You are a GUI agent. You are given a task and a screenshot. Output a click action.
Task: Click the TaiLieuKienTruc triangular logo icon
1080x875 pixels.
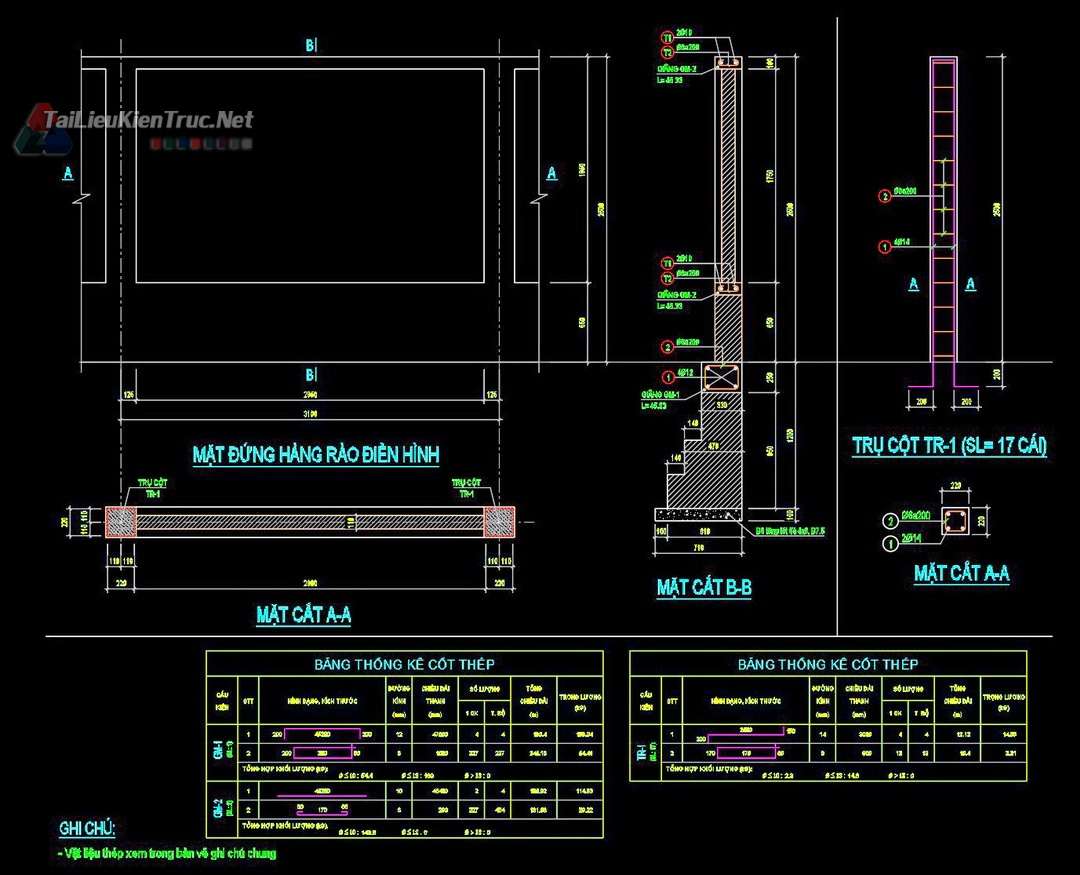30,128
